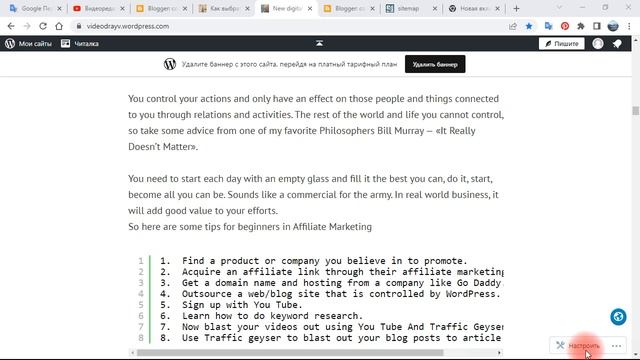Viewport: 640px width, 360px height.
Task: Open the Pinterest extension icon
Action: tap(565, 26)
